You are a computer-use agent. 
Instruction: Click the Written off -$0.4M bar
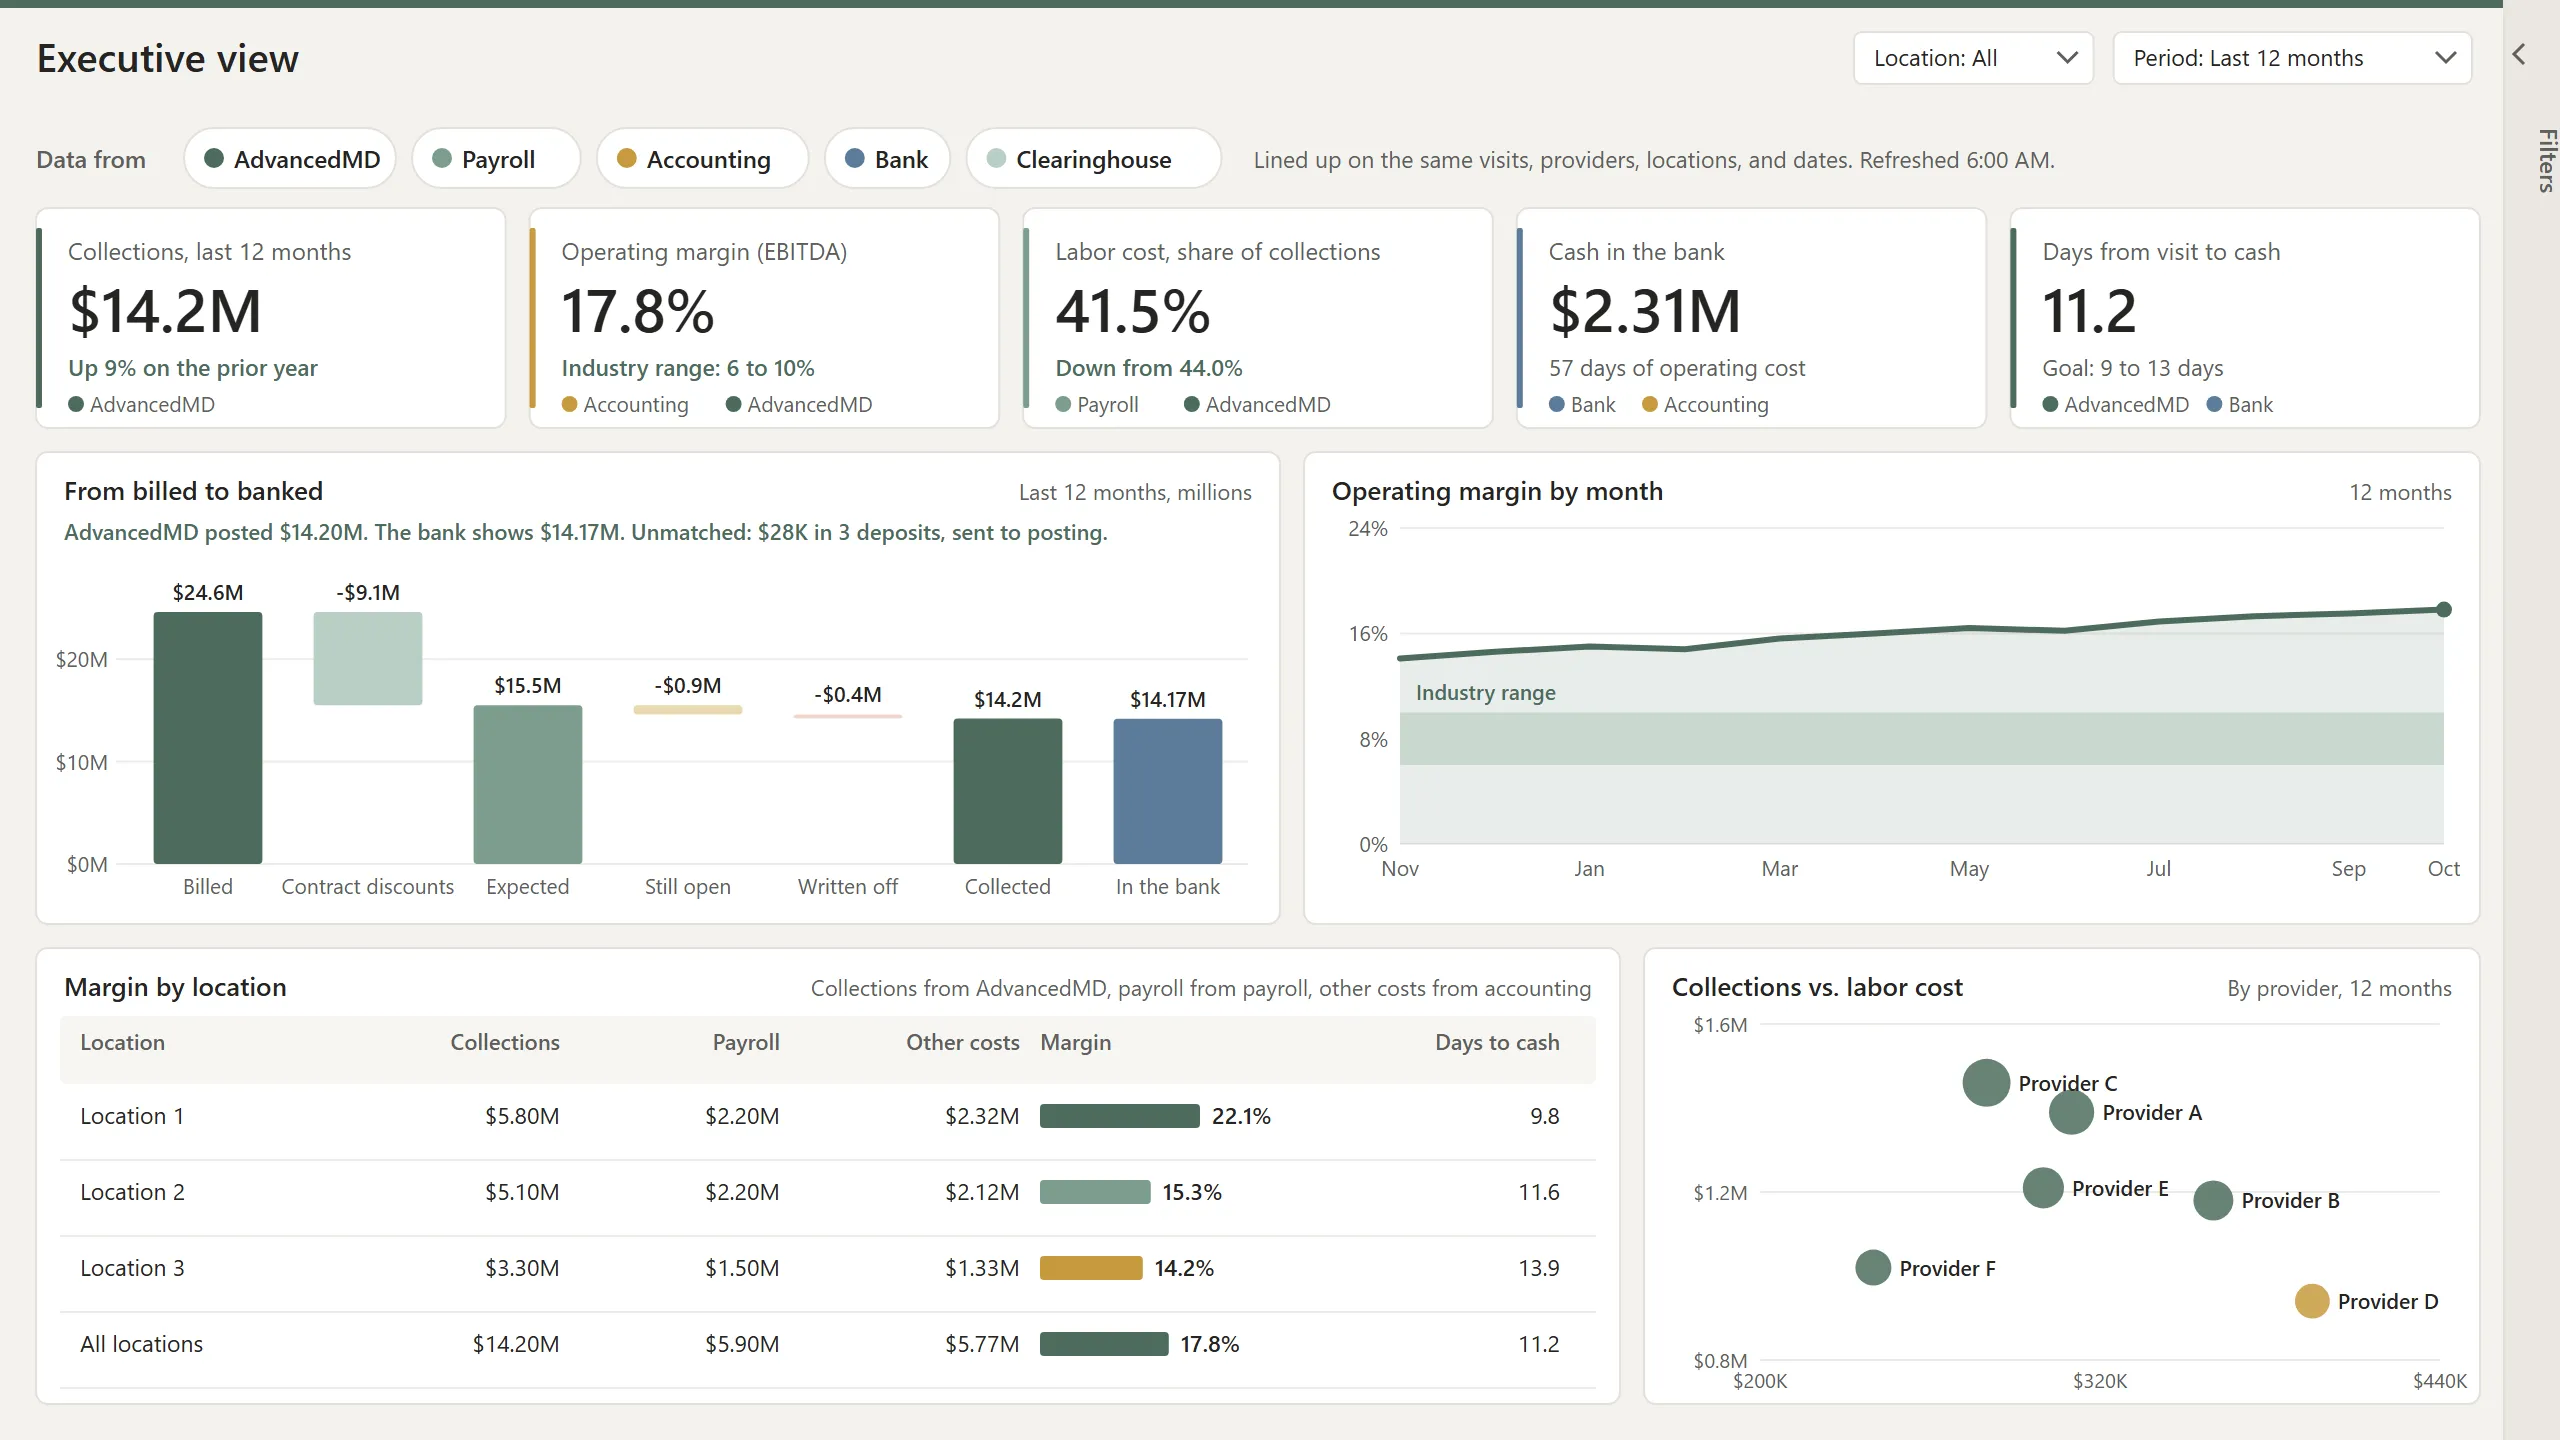(848, 716)
